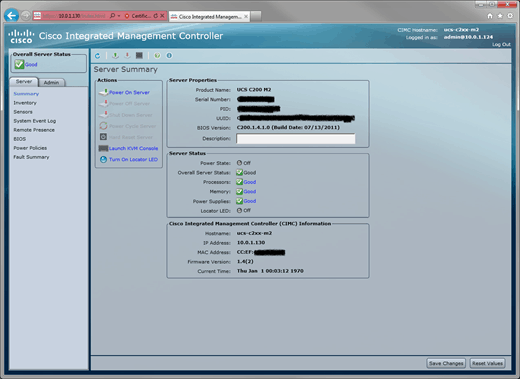520x379 pixels.
Task: Click the Power On Server action link
Action: 129,92
